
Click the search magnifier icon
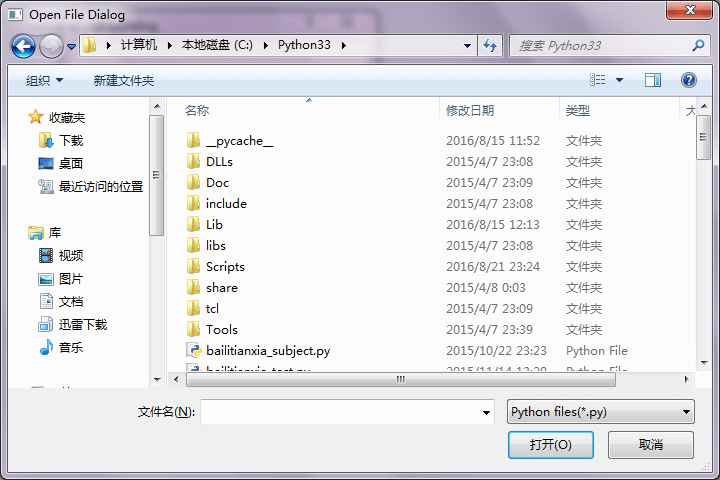click(x=698, y=45)
